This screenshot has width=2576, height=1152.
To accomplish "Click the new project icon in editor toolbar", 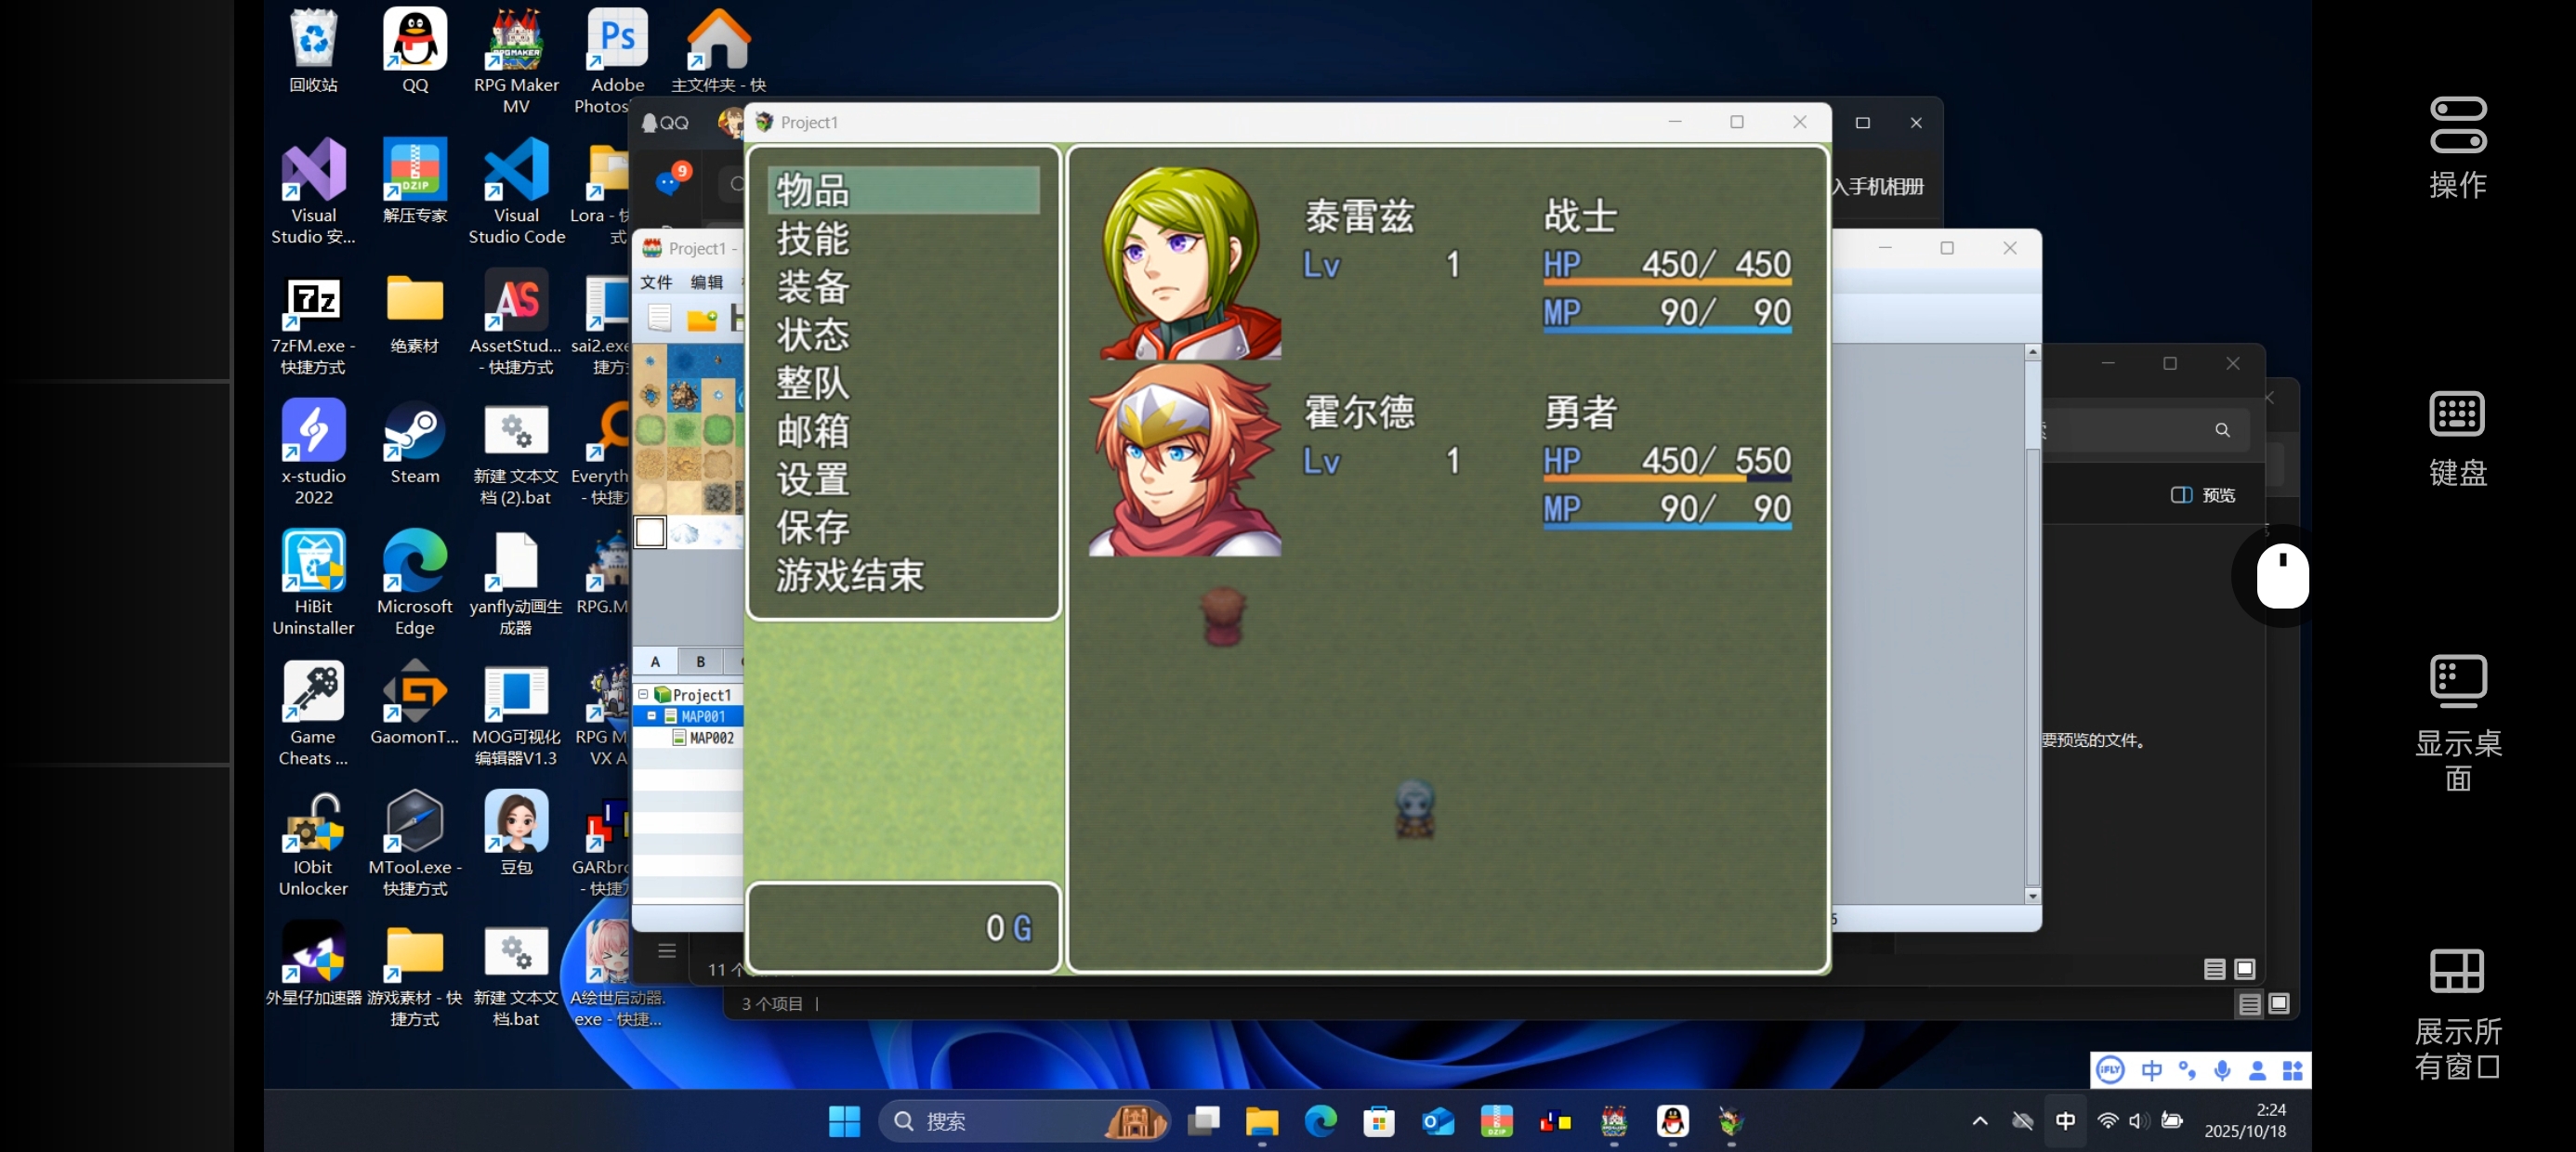I will pos(659,318).
